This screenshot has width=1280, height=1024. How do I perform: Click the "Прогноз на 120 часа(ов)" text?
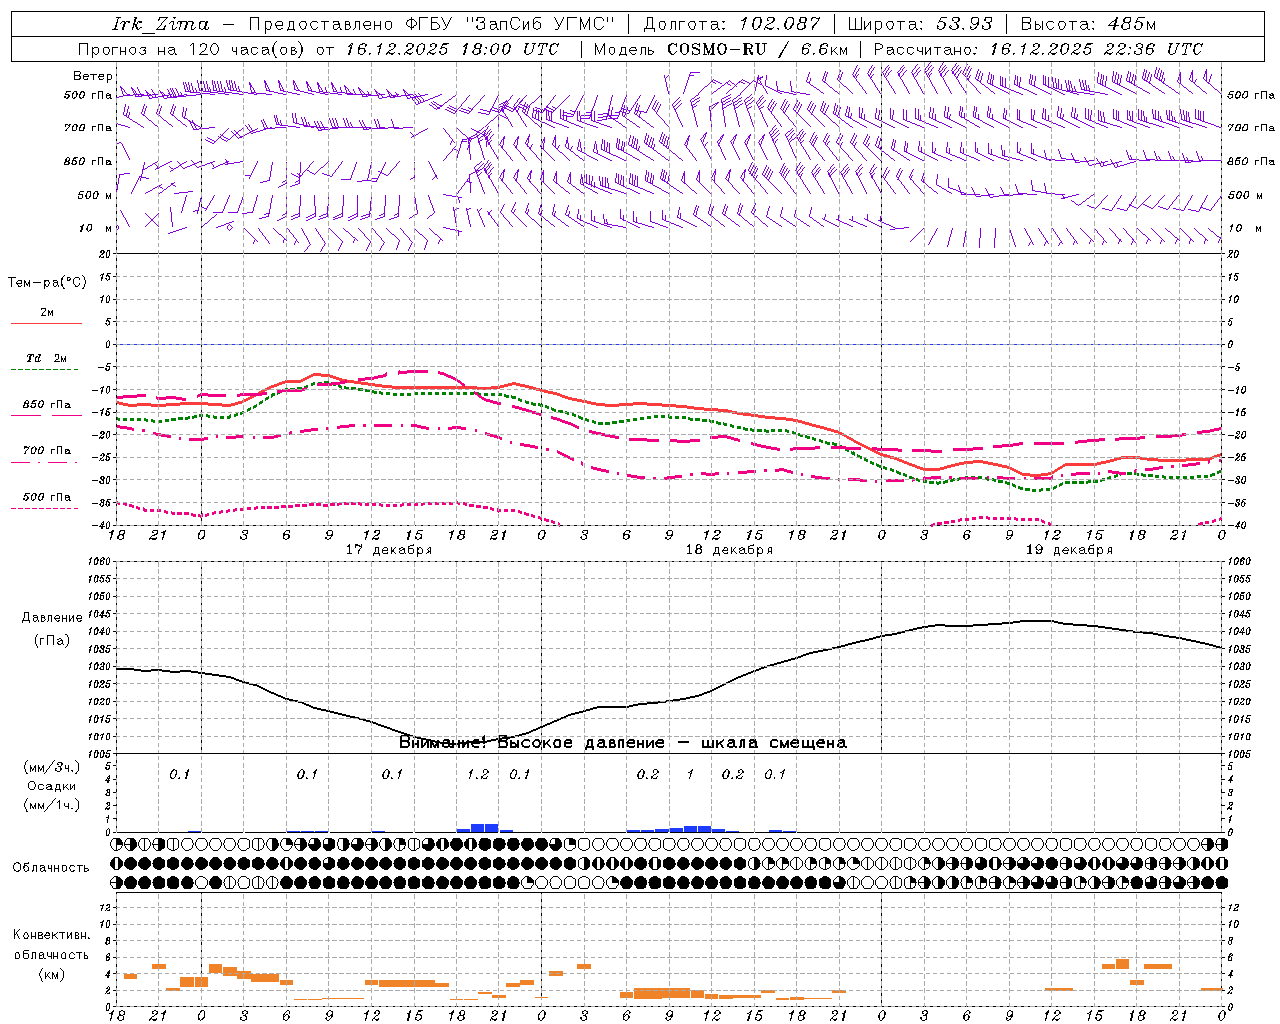pos(192,49)
